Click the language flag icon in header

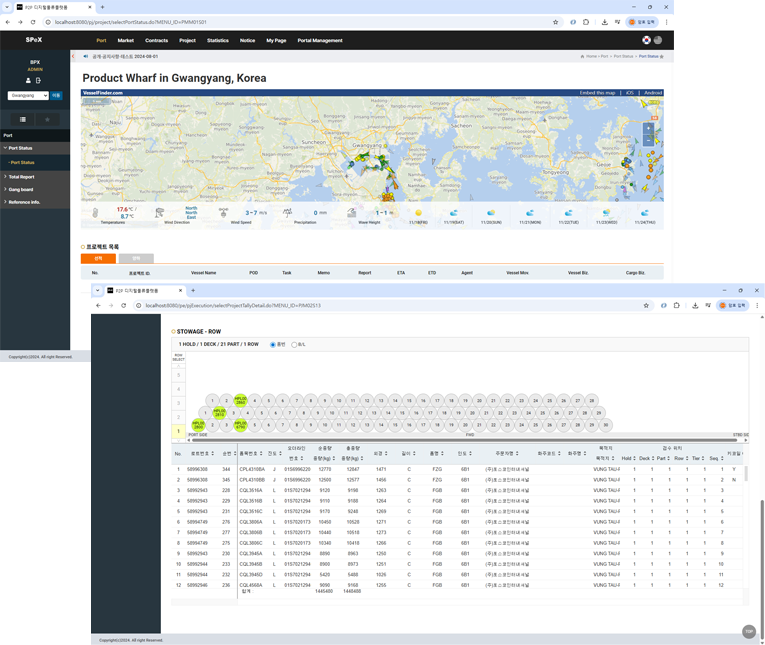[646, 40]
